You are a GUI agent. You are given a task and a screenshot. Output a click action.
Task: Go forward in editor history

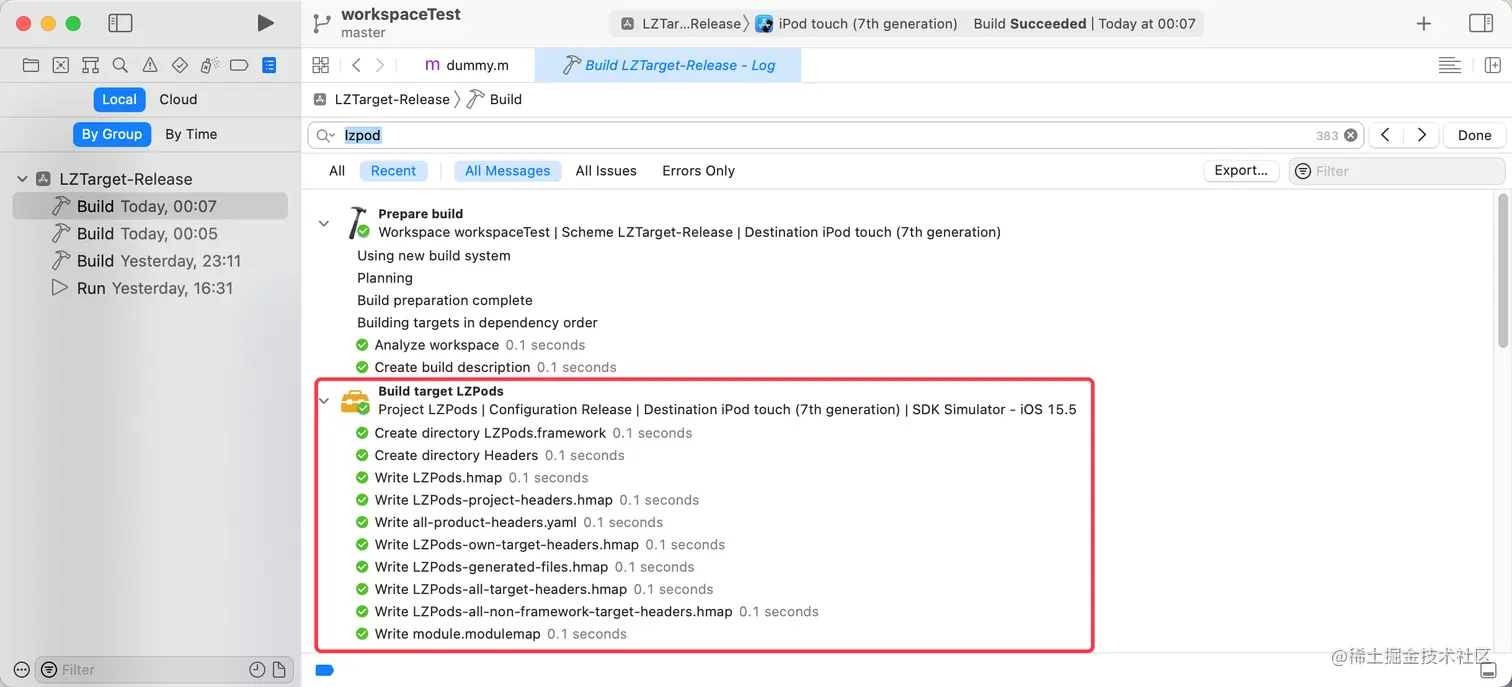click(x=380, y=65)
